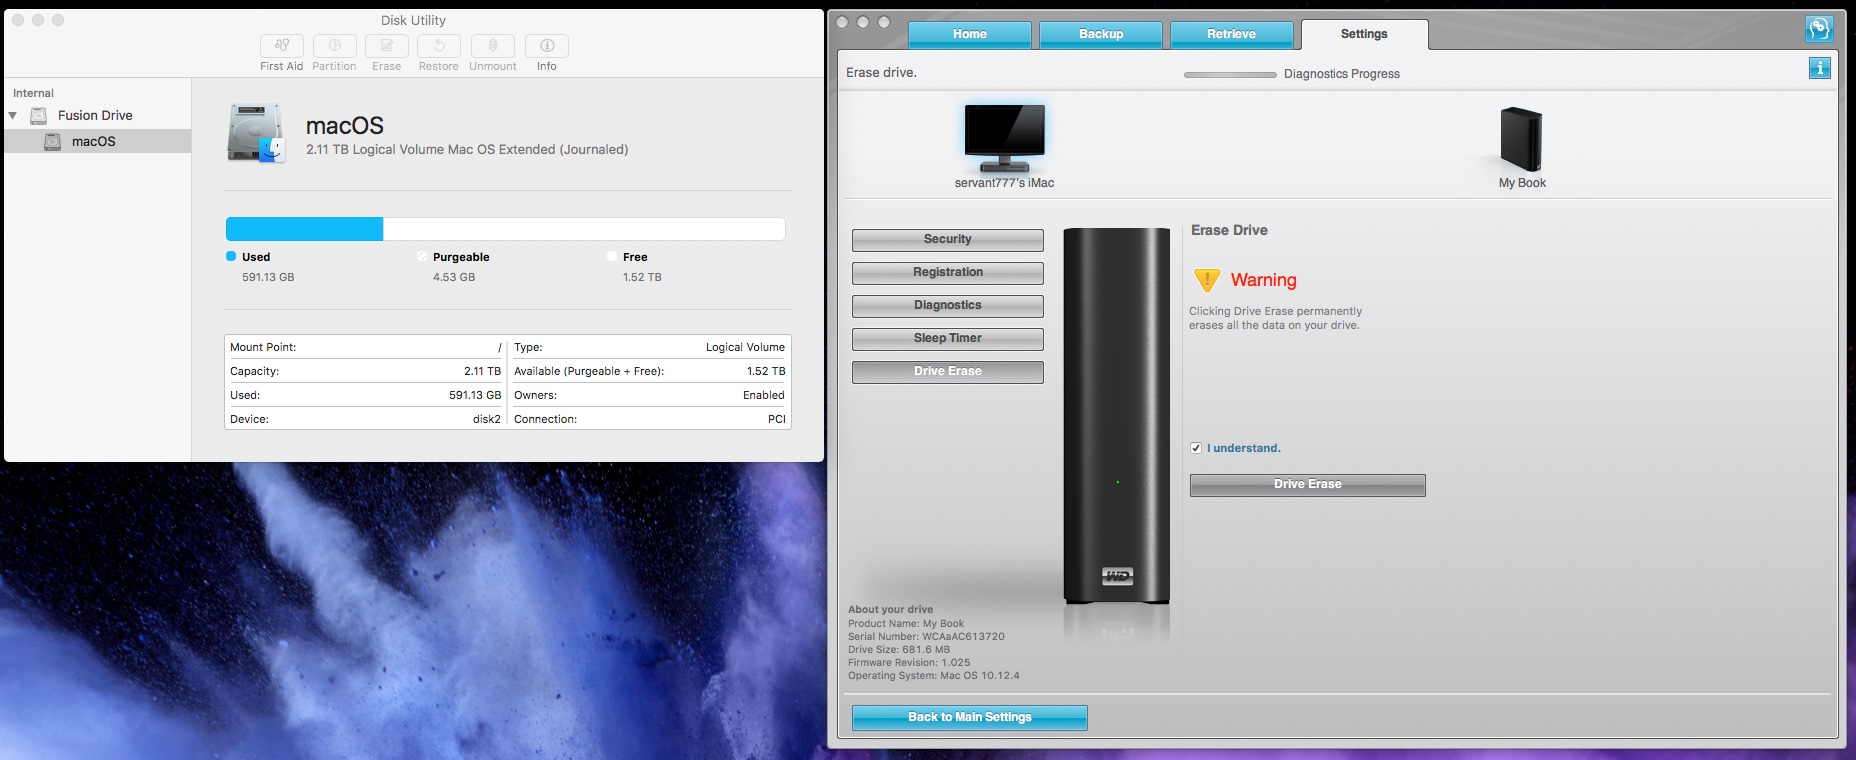Click the Diagnostics Progress bar
Image resolution: width=1856 pixels, height=760 pixels.
click(1230, 75)
